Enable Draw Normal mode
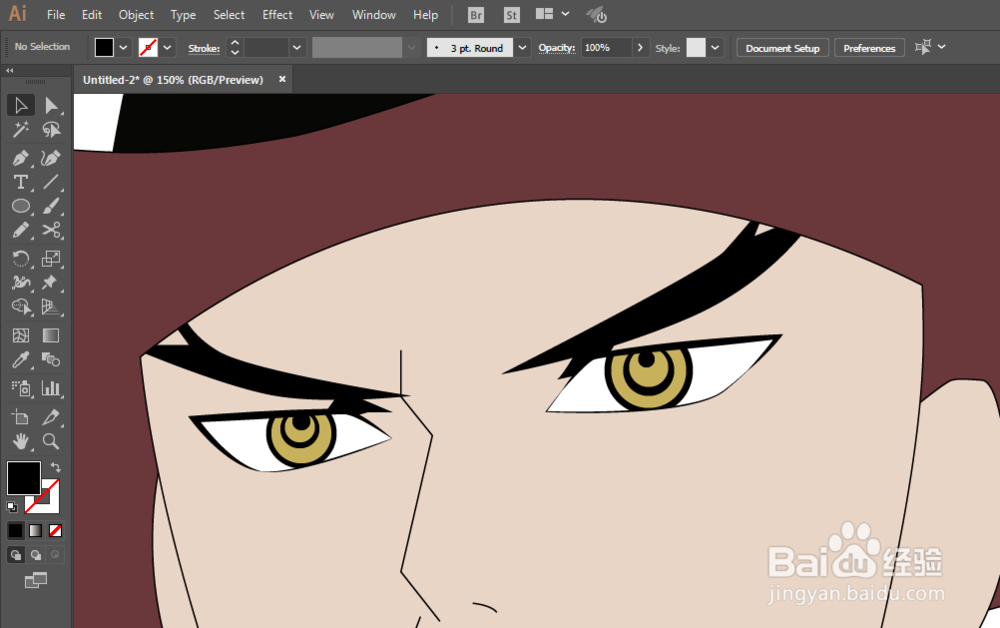 click(15, 555)
